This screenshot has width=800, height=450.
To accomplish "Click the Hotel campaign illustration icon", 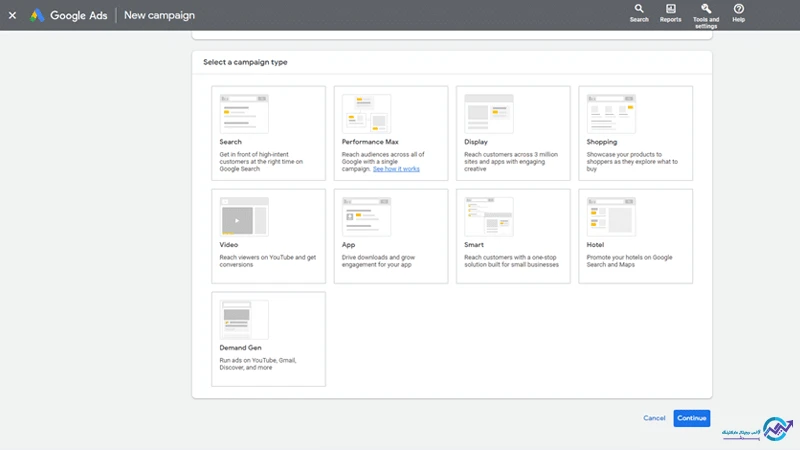I will pyautogui.click(x=611, y=216).
